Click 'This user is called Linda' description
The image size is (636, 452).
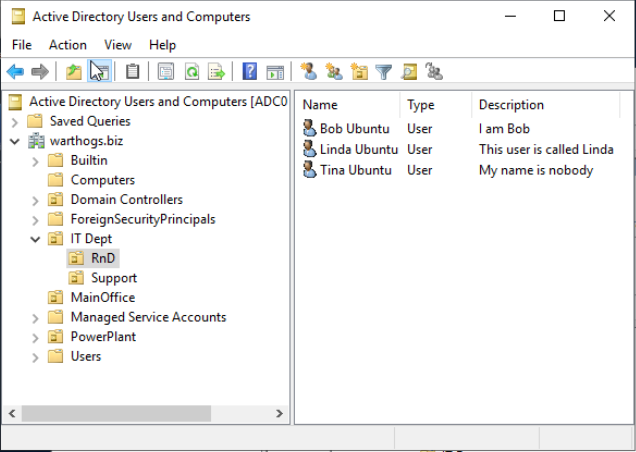[546, 149]
